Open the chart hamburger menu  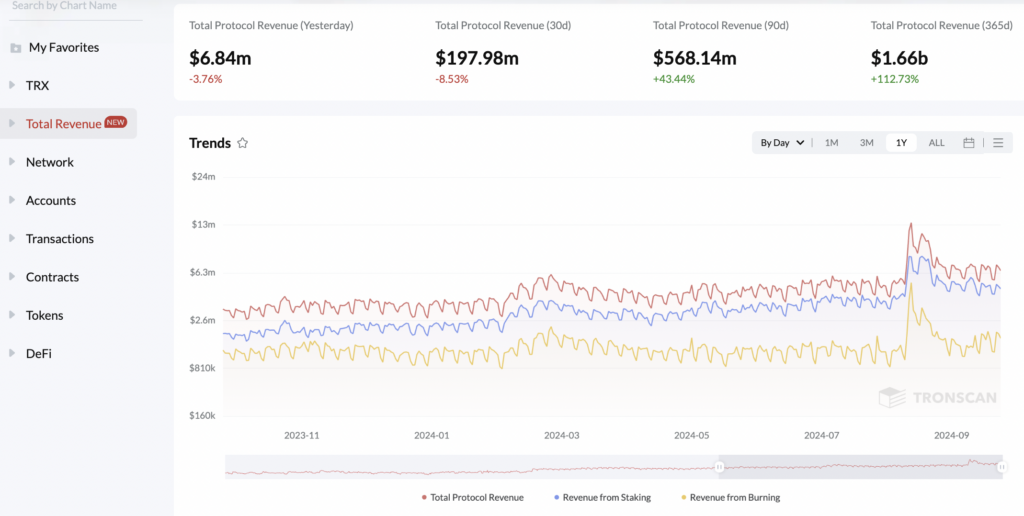click(x=998, y=142)
